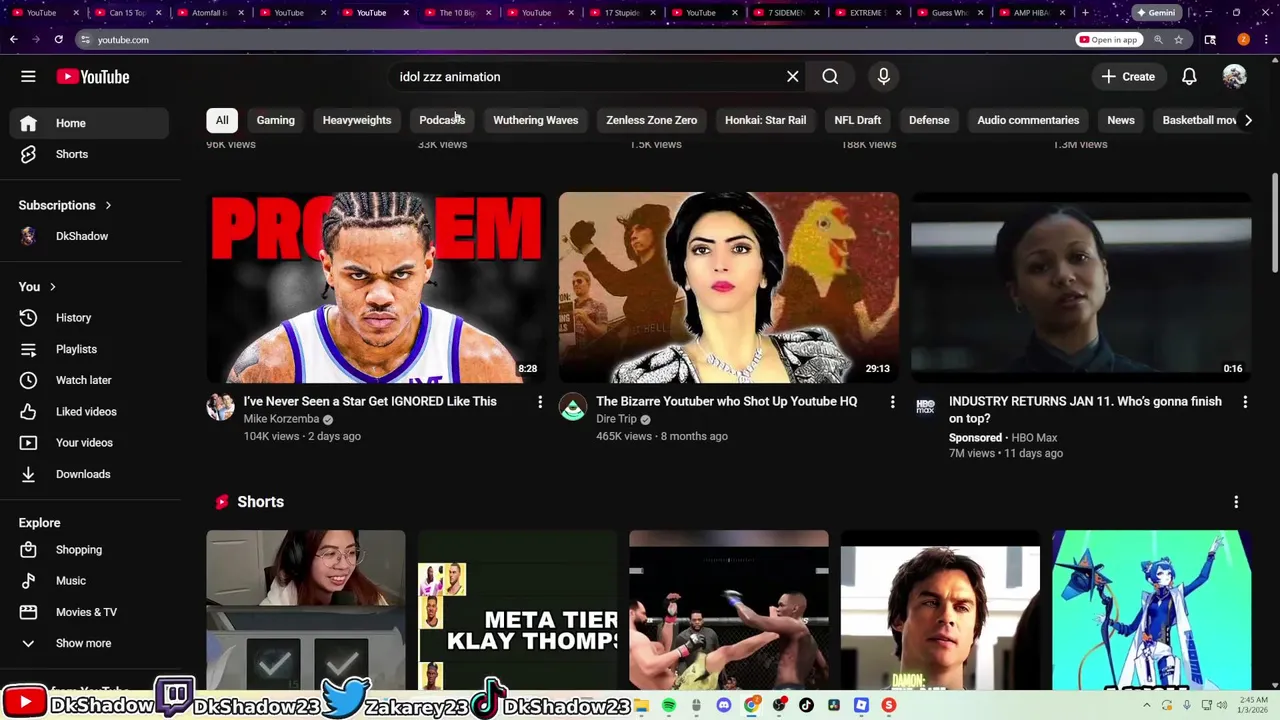
Task: Switch to the 7 SIDEMEN browser tab
Action: [x=785, y=13]
